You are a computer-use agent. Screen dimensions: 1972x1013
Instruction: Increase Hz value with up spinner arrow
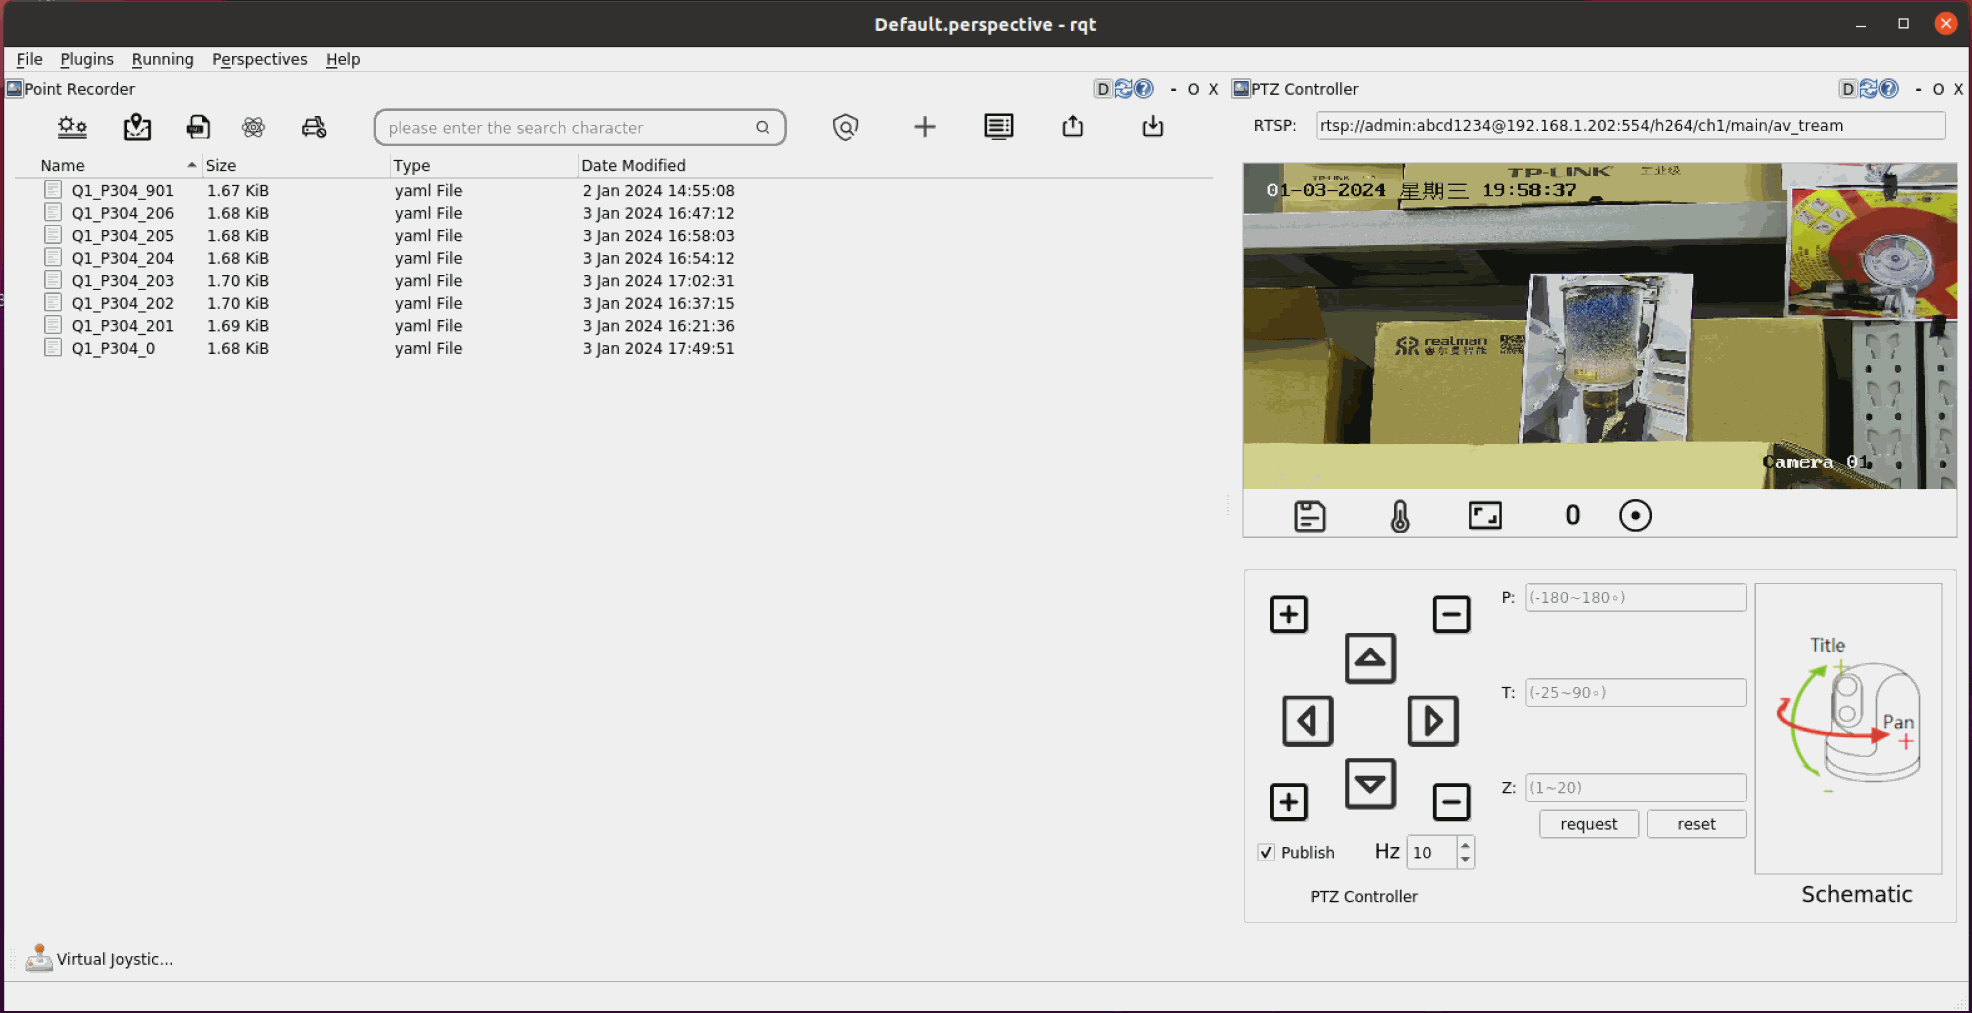pos(1465,845)
